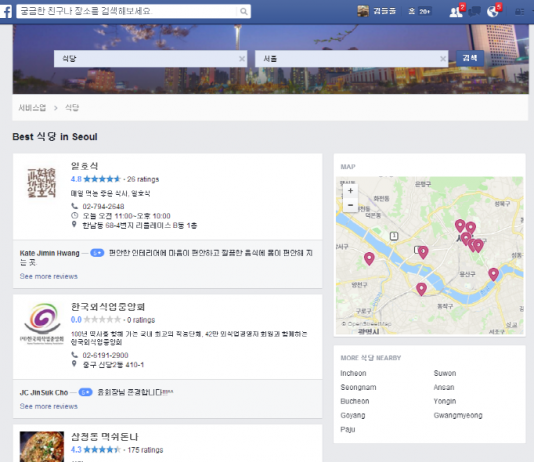This screenshot has width=534, height=462.
Task: Open the messages chat icon
Action: (x=474, y=12)
